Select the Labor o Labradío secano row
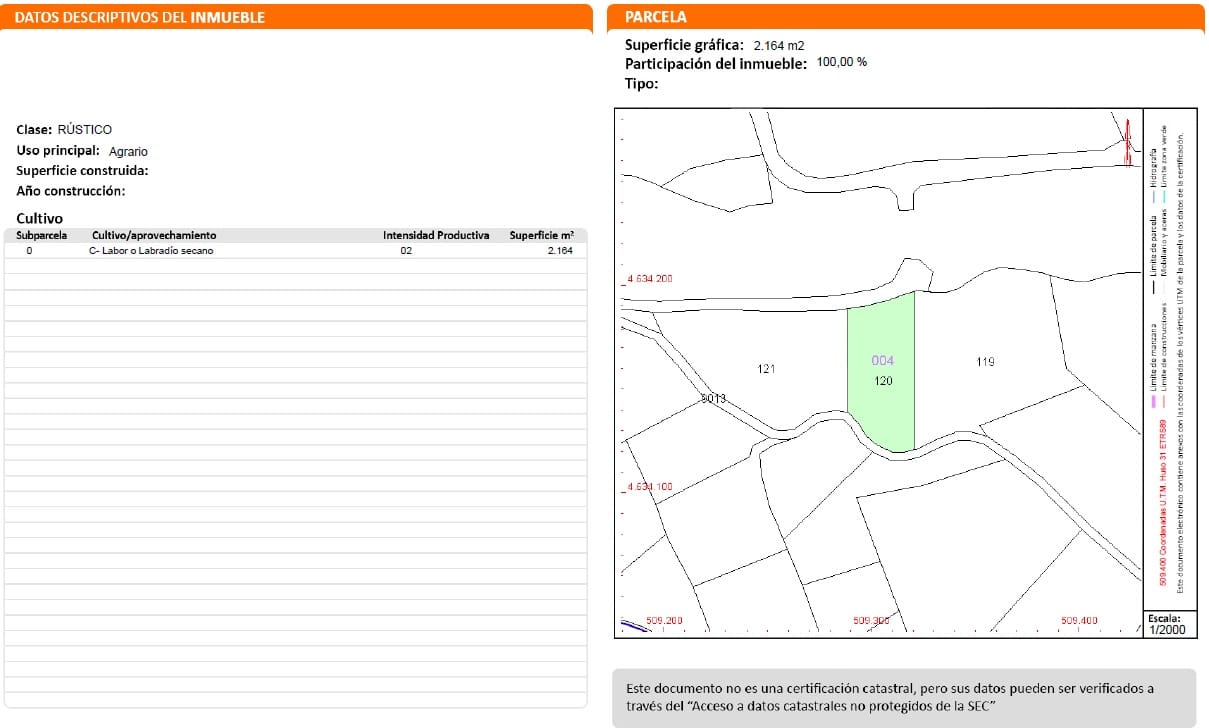Screen dimensions: 1209x728 (151, 251)
